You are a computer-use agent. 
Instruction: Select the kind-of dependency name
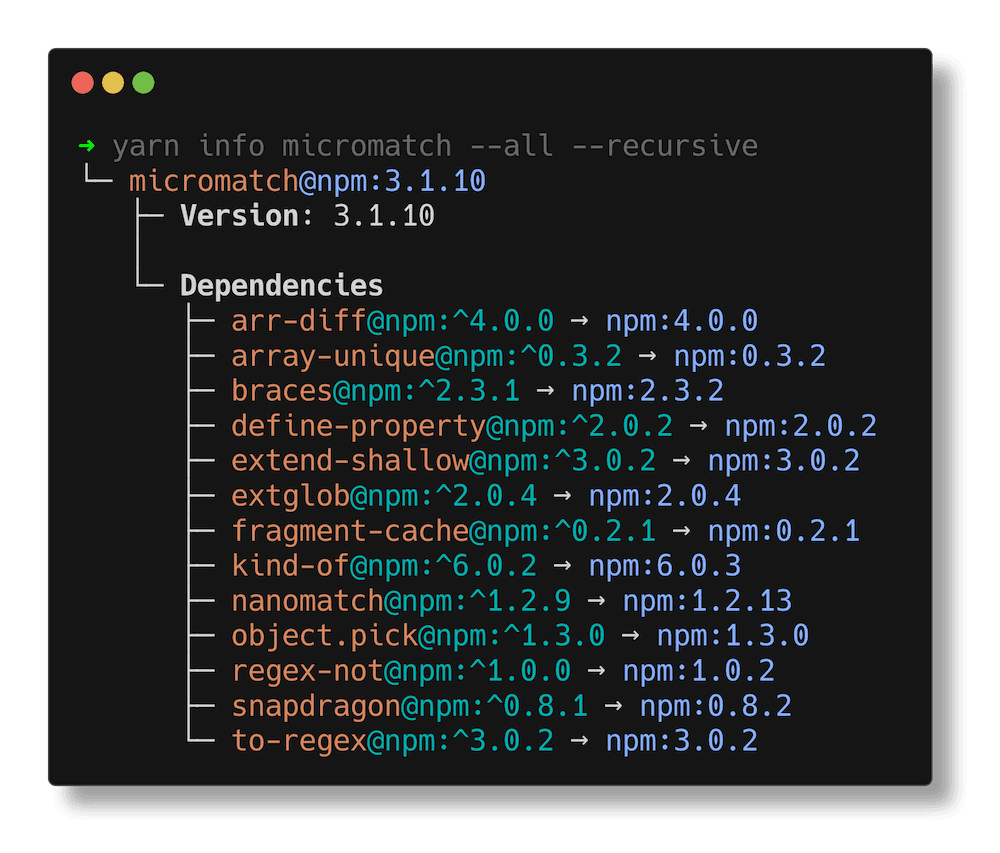tap(290, 566)
